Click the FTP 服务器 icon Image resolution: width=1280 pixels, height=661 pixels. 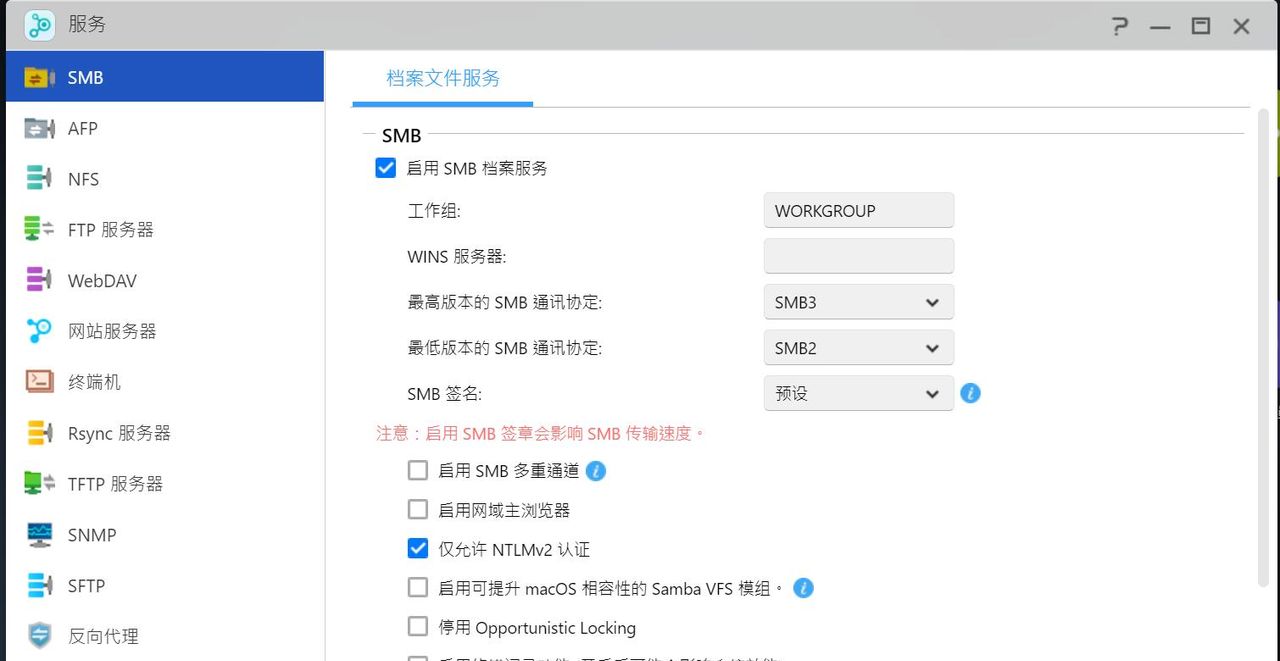pos(39,229)
